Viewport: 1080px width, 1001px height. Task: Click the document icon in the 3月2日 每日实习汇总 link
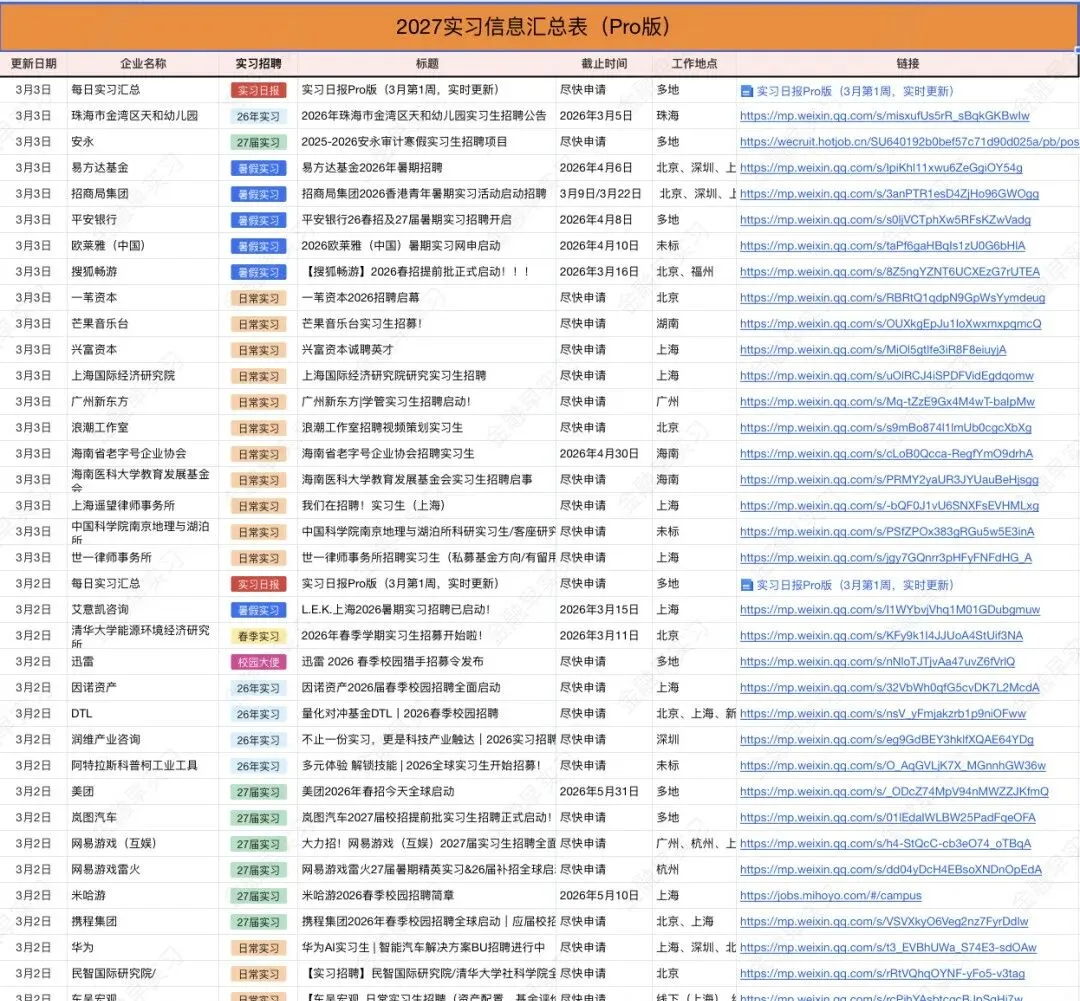click(746, 585)
